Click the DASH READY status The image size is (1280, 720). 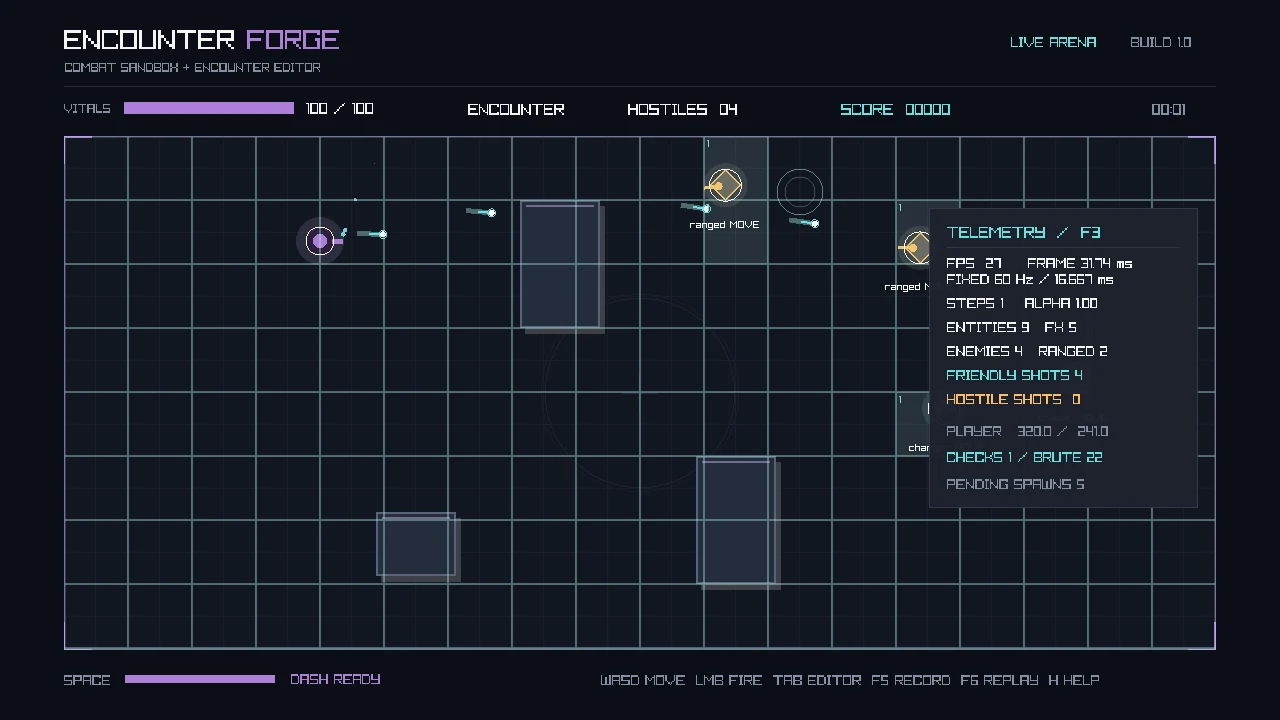335,679
